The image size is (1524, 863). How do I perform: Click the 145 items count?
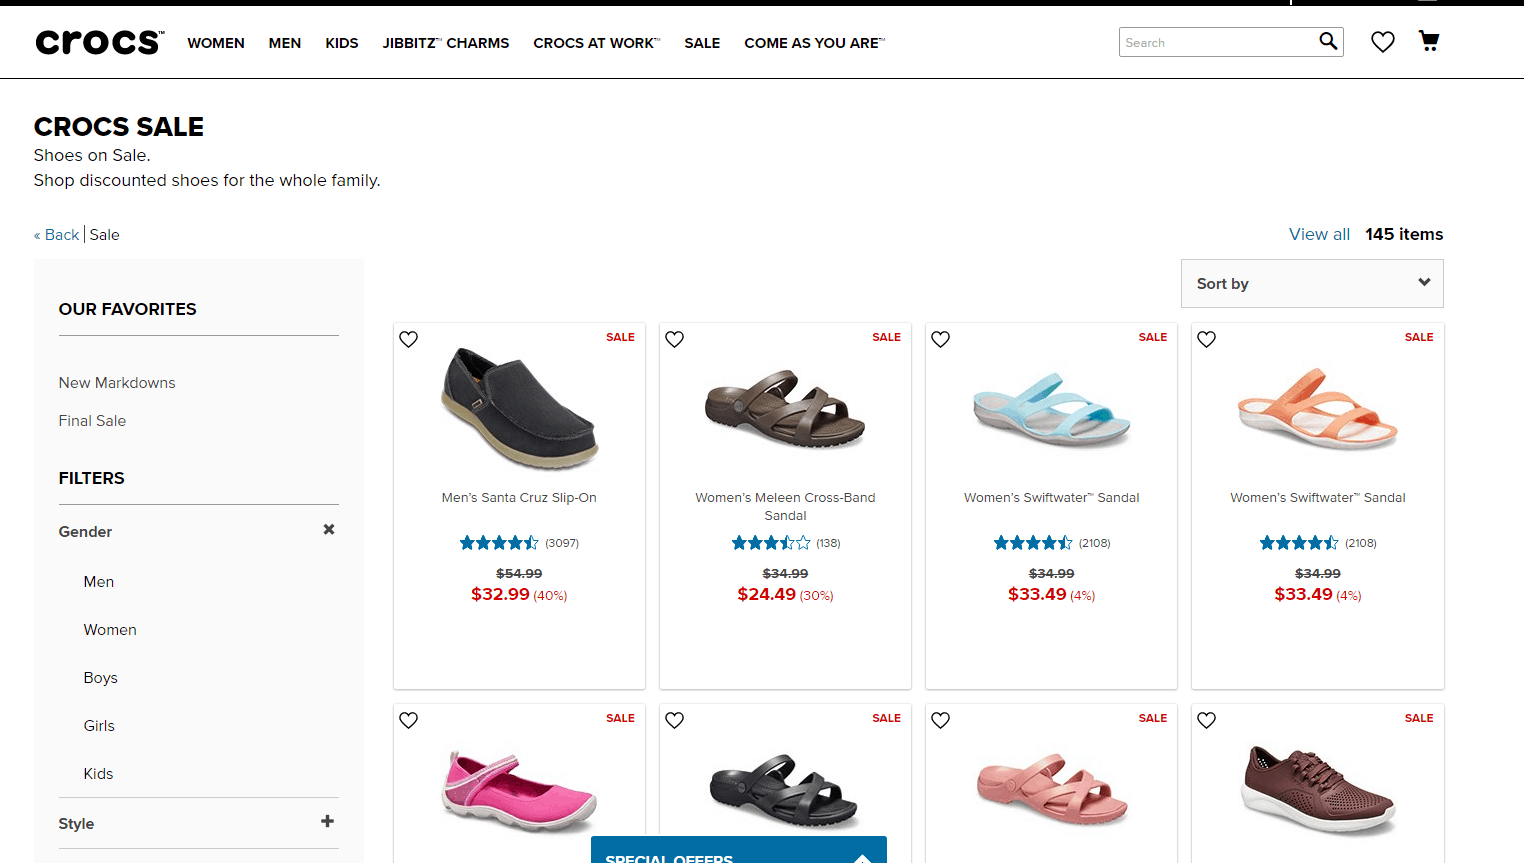click(1404, 234)
